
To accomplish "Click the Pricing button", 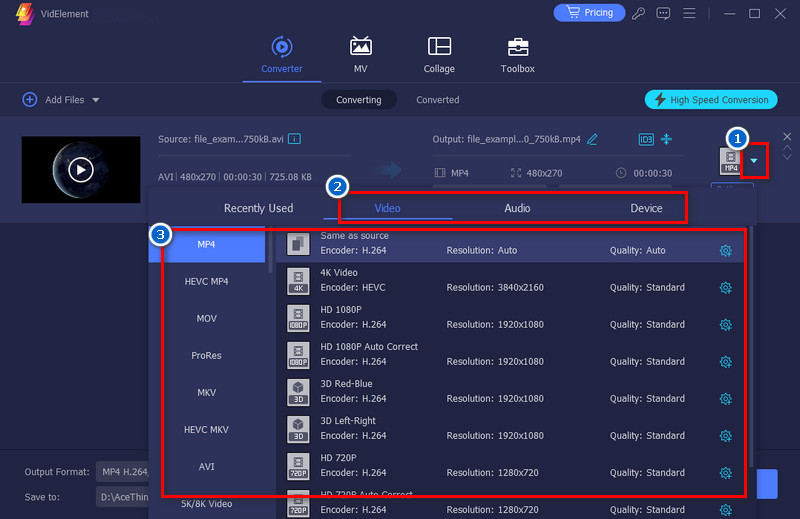I will [x=589, y=13].
